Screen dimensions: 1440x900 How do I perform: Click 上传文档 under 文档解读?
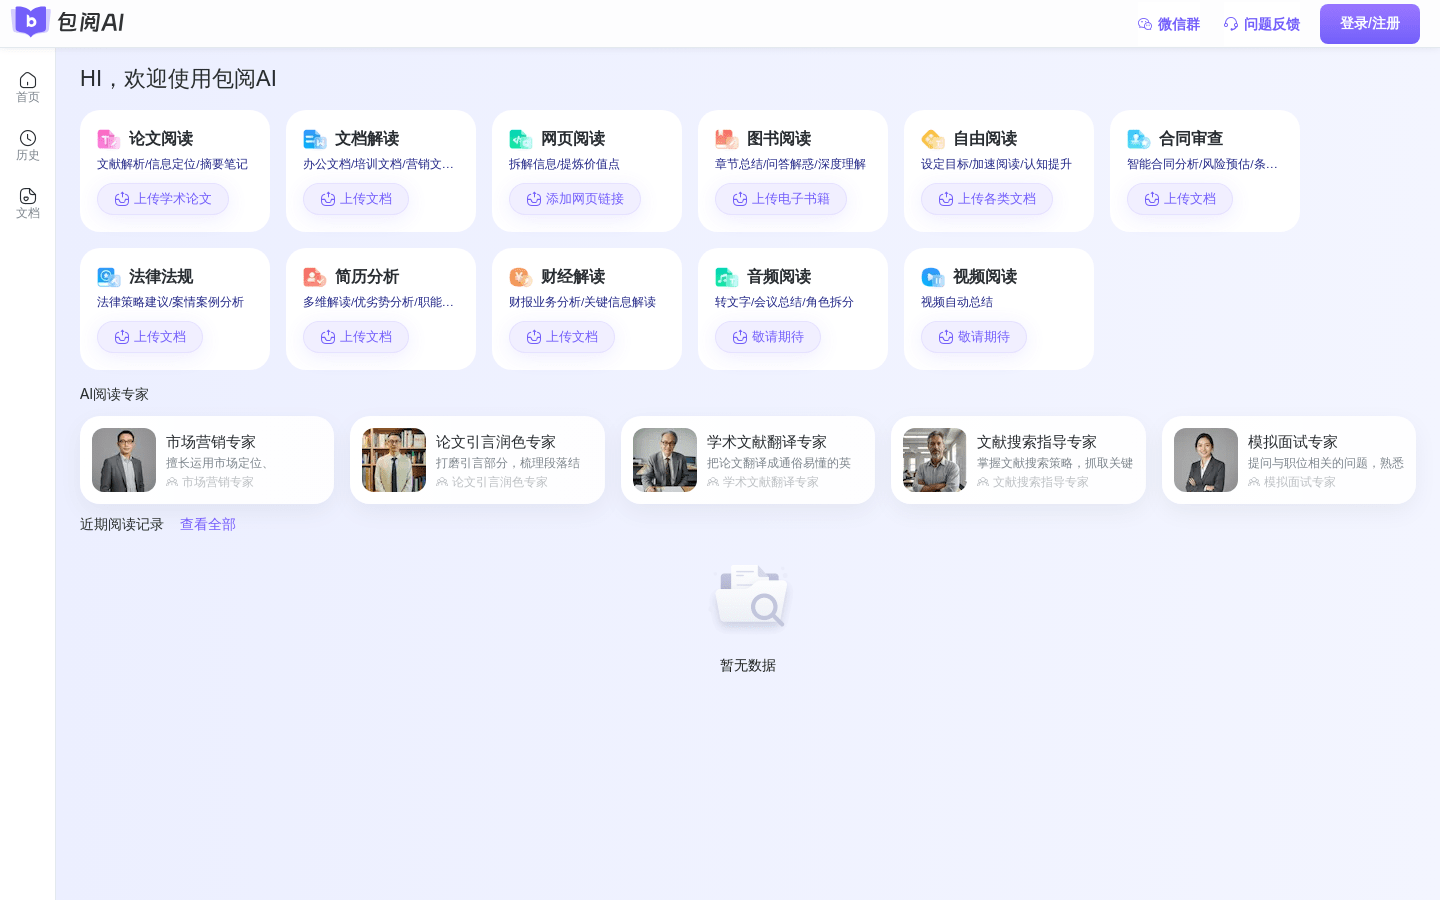click(356, 199)
